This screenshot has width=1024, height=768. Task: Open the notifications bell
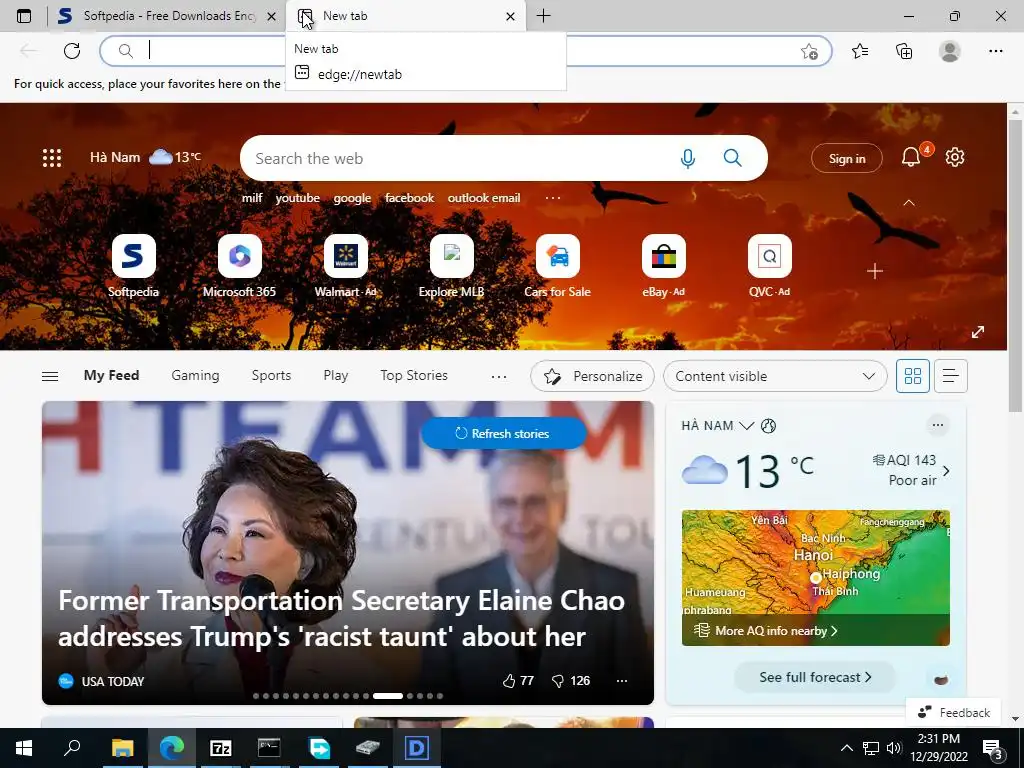click(911, 157)
